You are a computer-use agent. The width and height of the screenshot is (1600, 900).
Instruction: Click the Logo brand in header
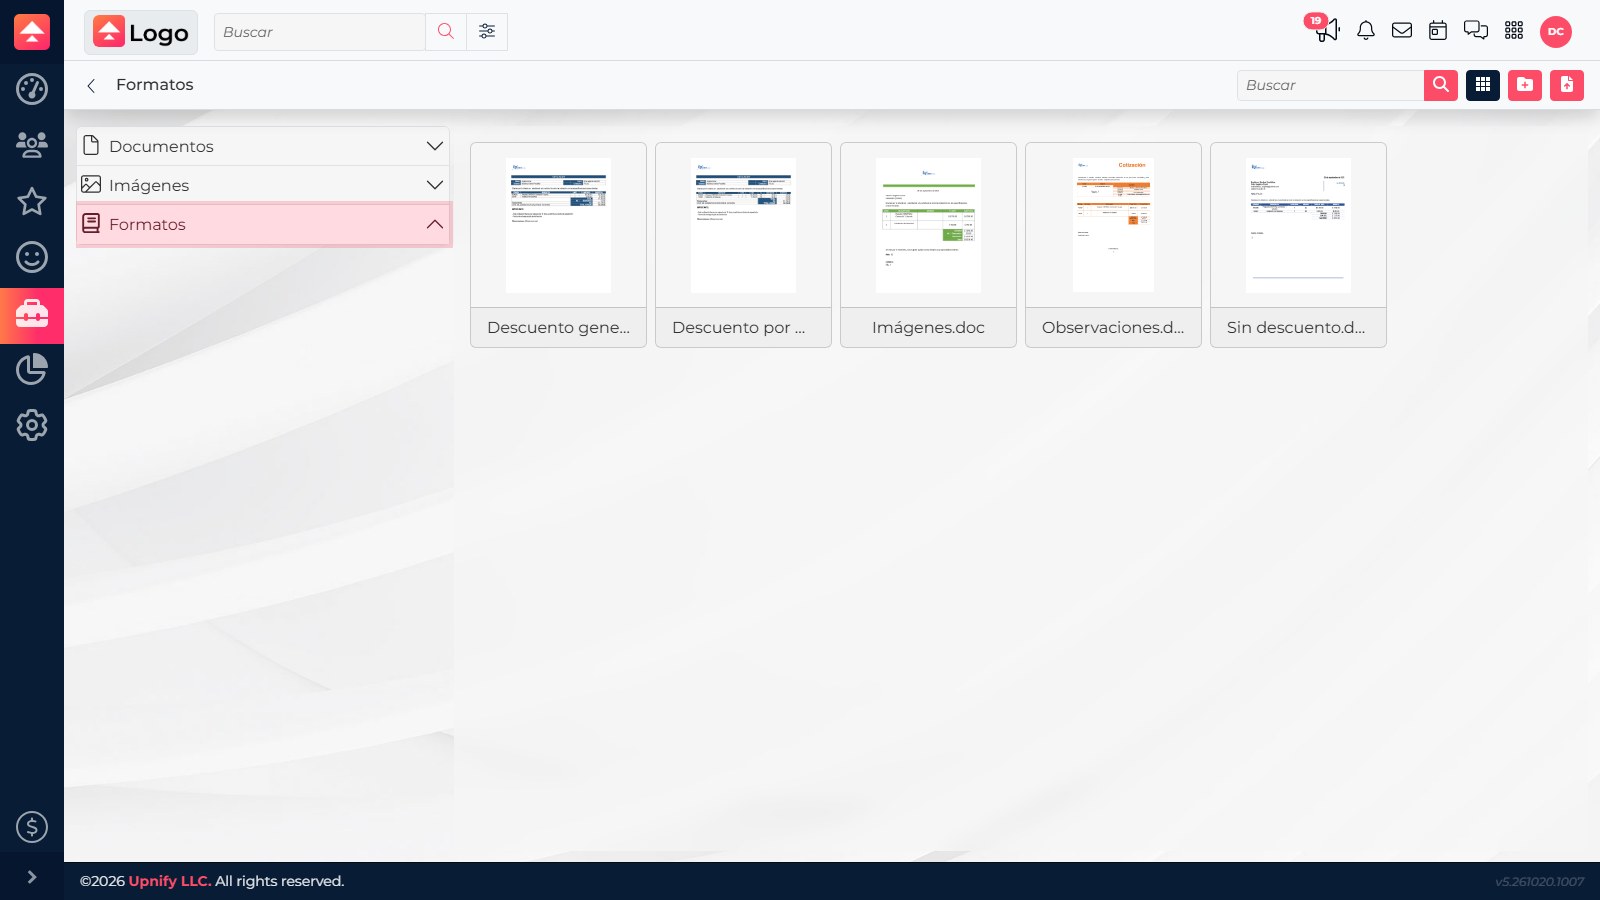(141, 32)
